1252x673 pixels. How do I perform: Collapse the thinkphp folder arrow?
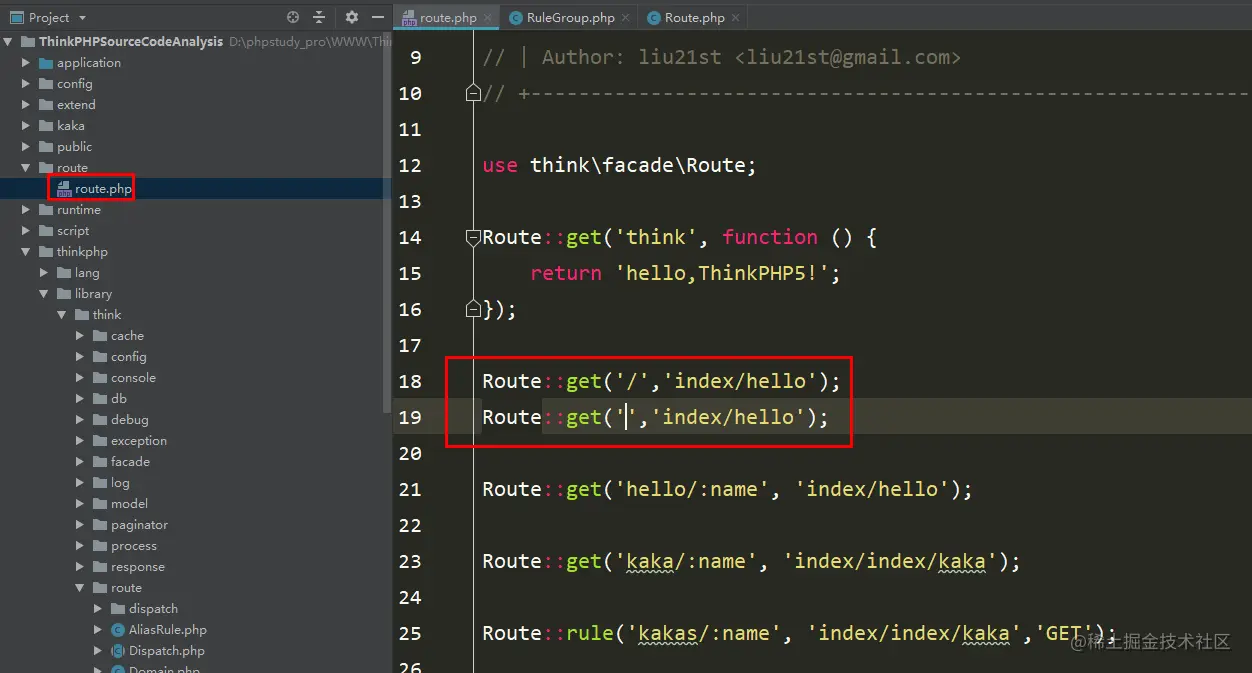(x=26, y=252)
